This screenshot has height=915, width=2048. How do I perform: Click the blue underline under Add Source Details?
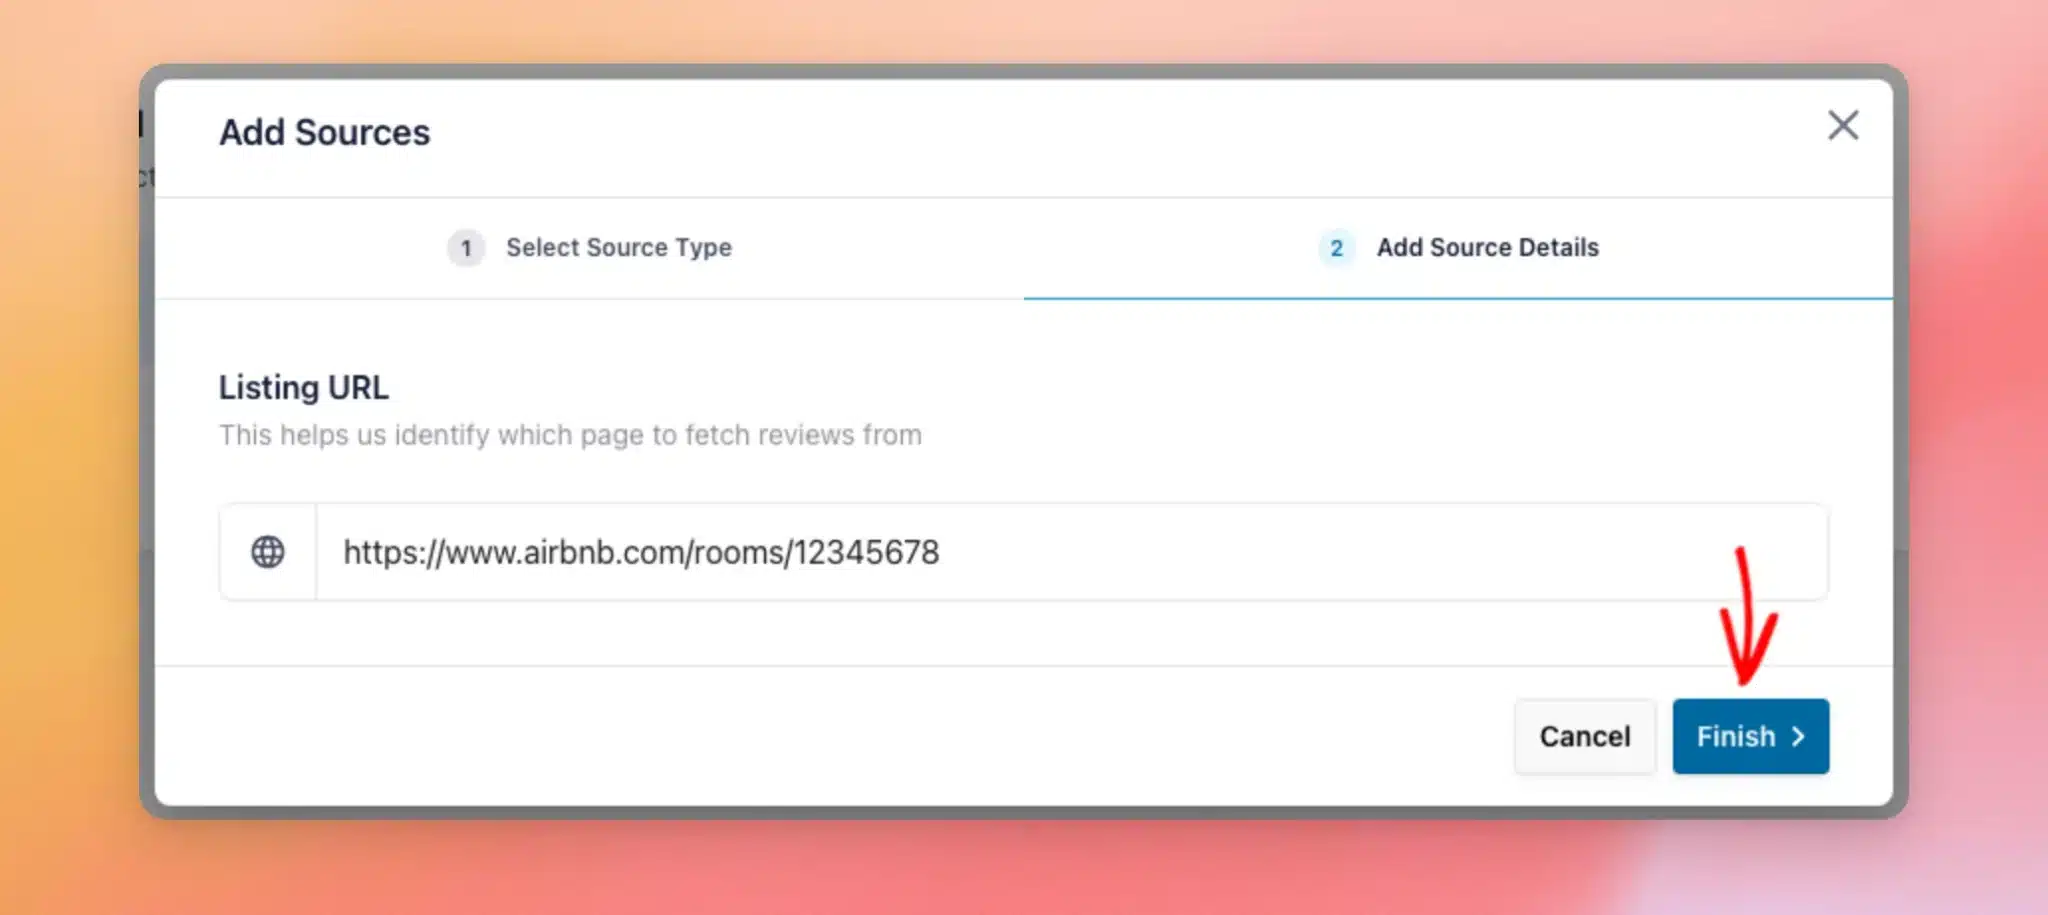pyautogui.click(x=1458, y=298)
